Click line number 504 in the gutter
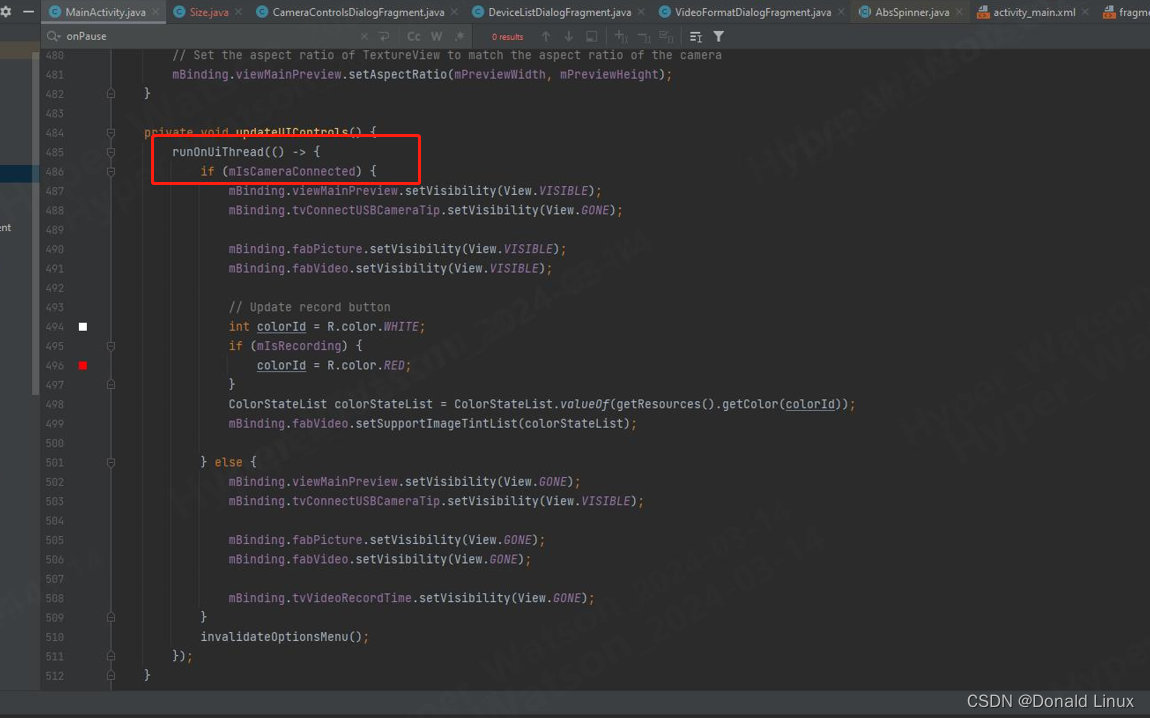 pos(54,521)
